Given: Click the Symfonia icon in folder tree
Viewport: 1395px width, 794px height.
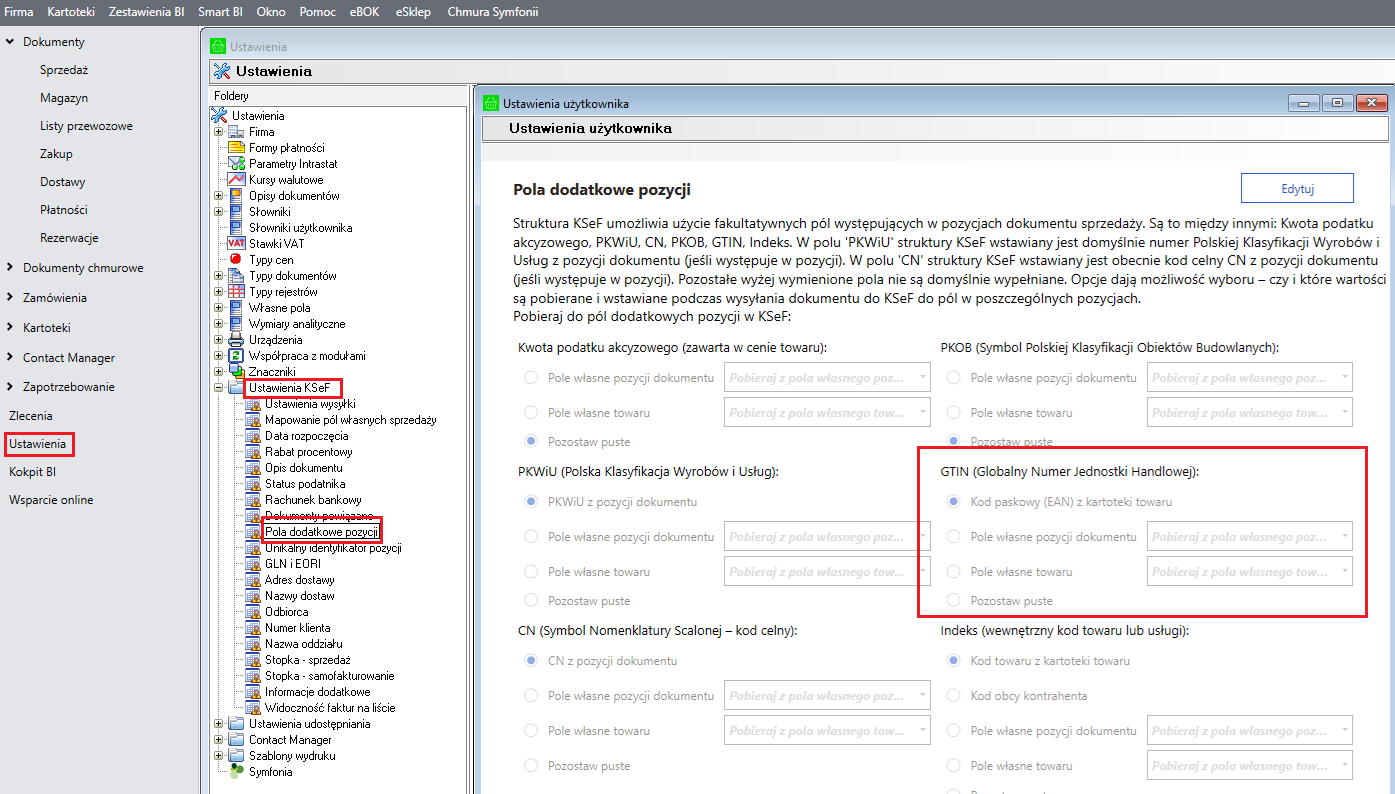Looking at the screenshot, I should (236, 772).
